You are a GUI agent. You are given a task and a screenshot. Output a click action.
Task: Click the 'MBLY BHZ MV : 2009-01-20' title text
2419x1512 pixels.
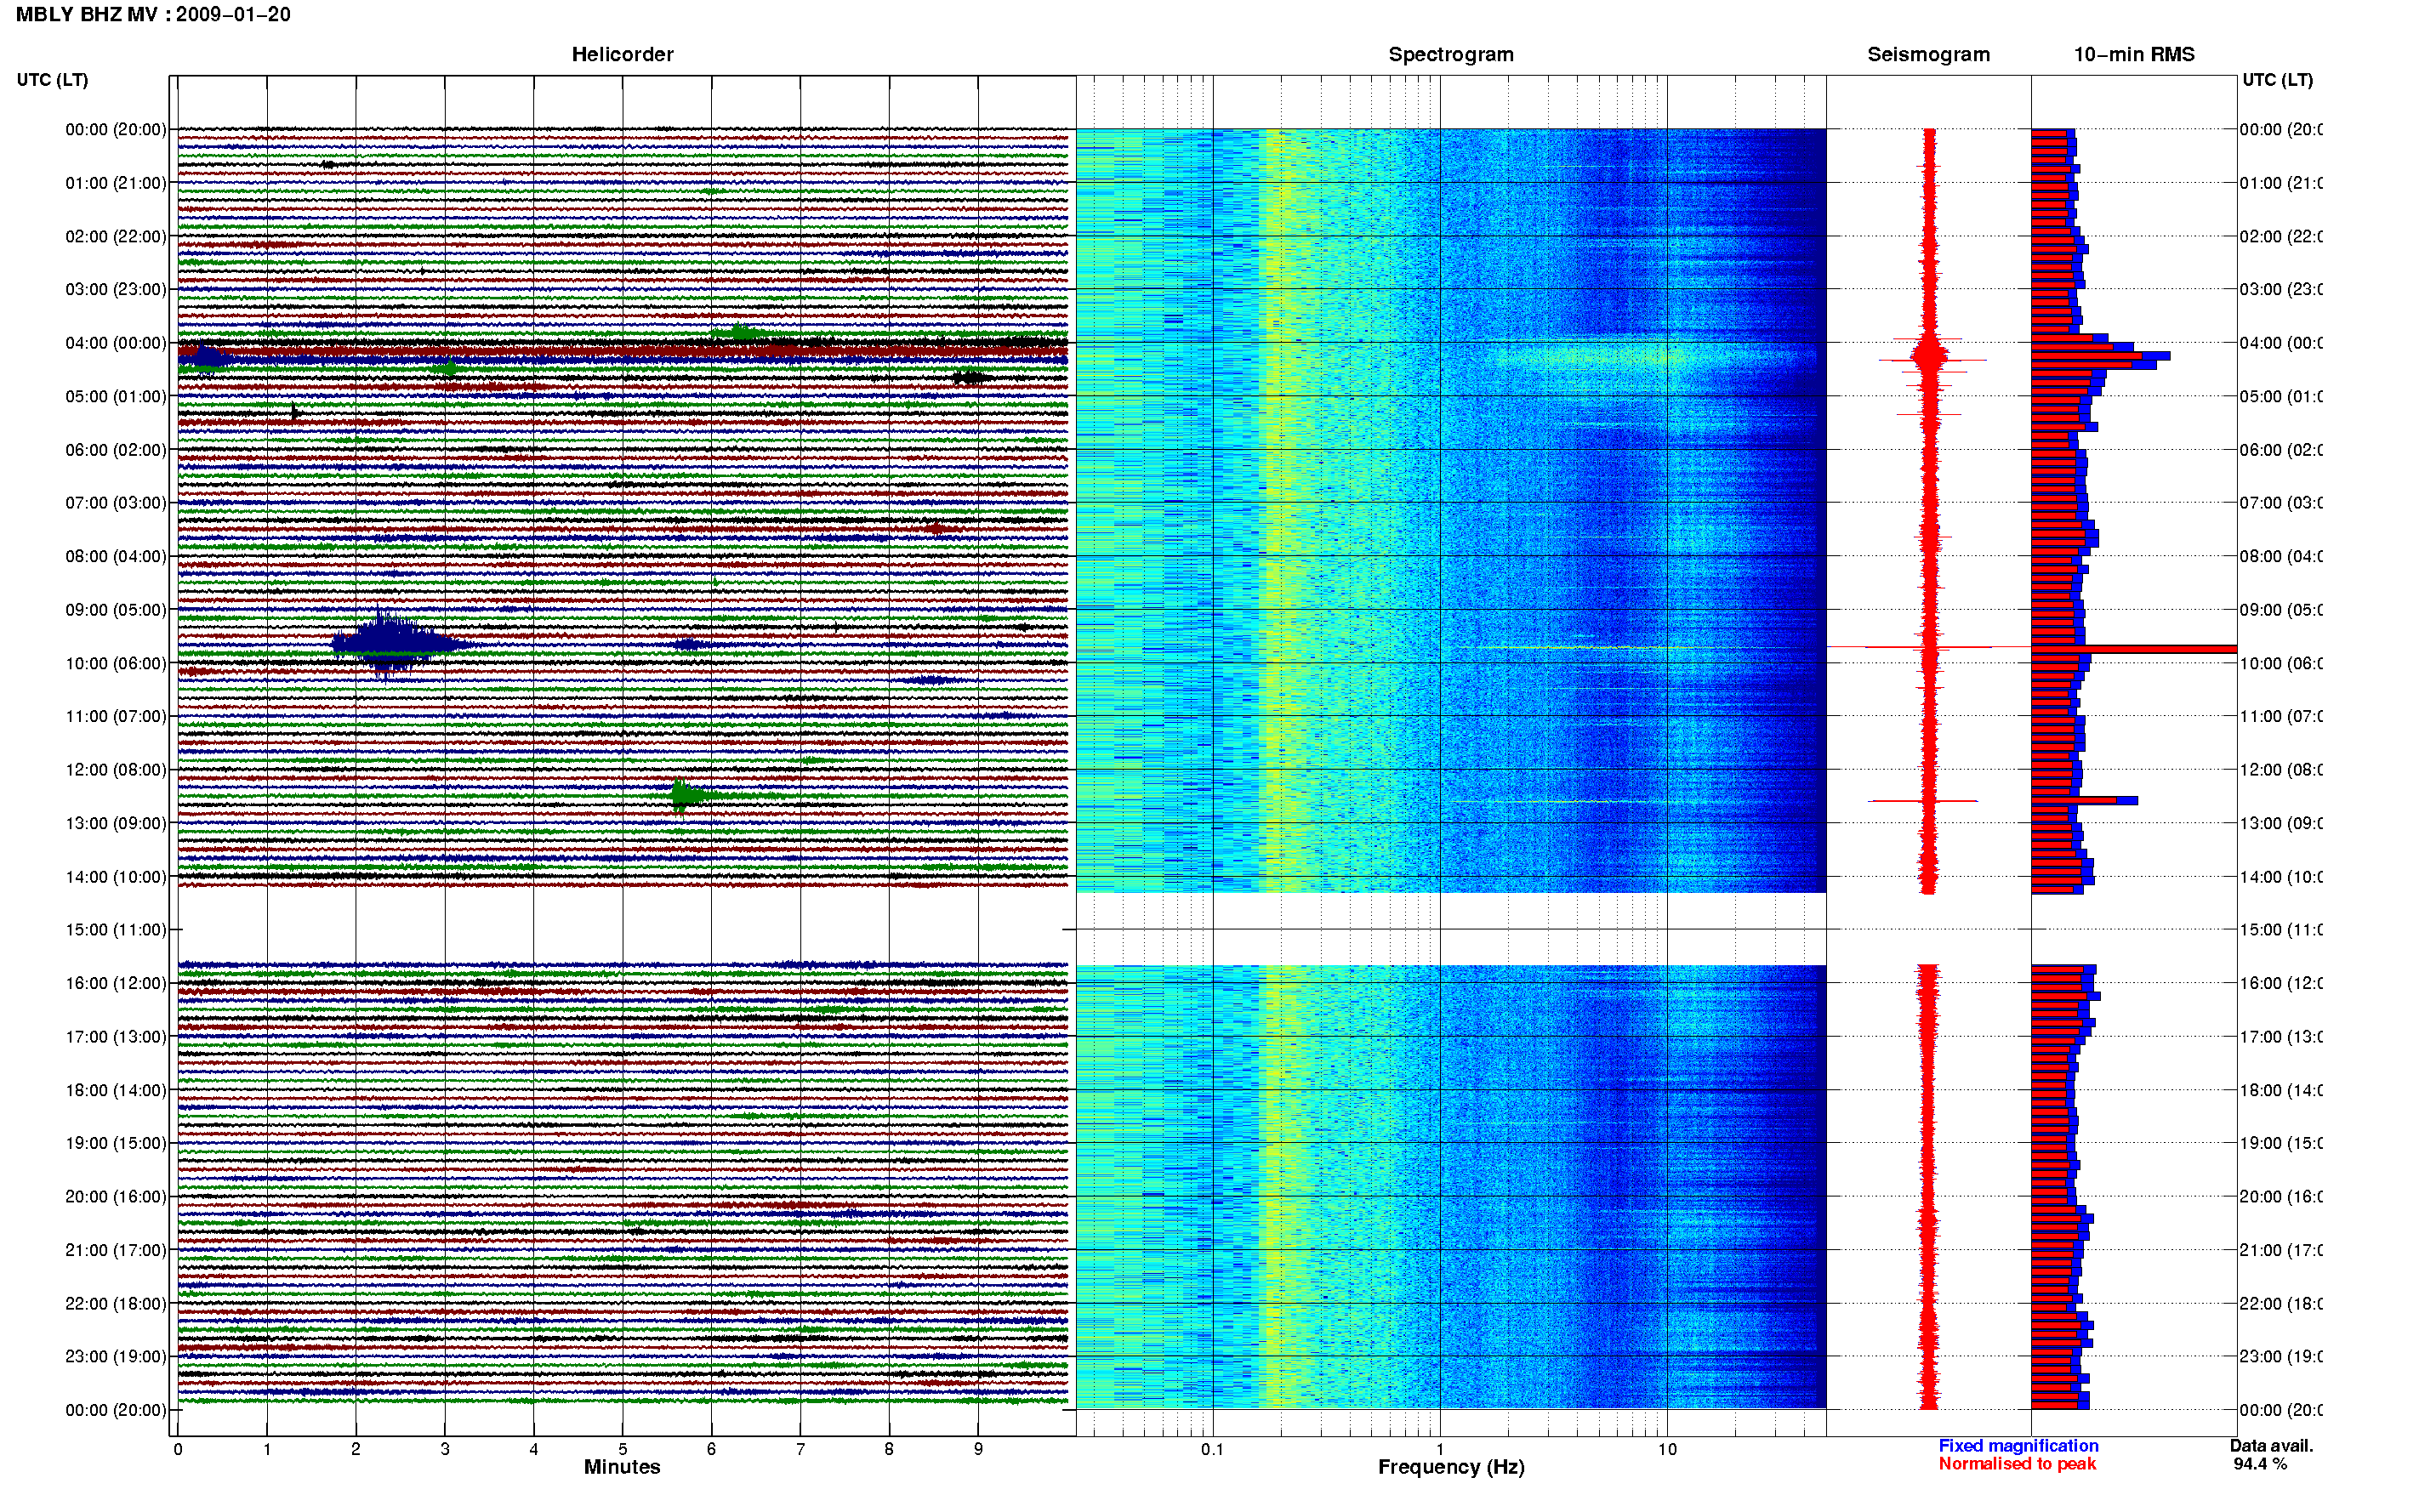[x=153, y=15]
